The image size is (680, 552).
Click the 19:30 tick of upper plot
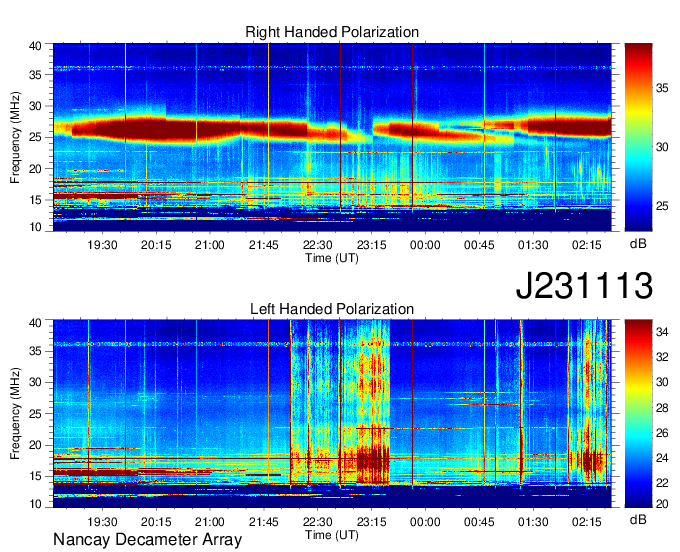102,245
